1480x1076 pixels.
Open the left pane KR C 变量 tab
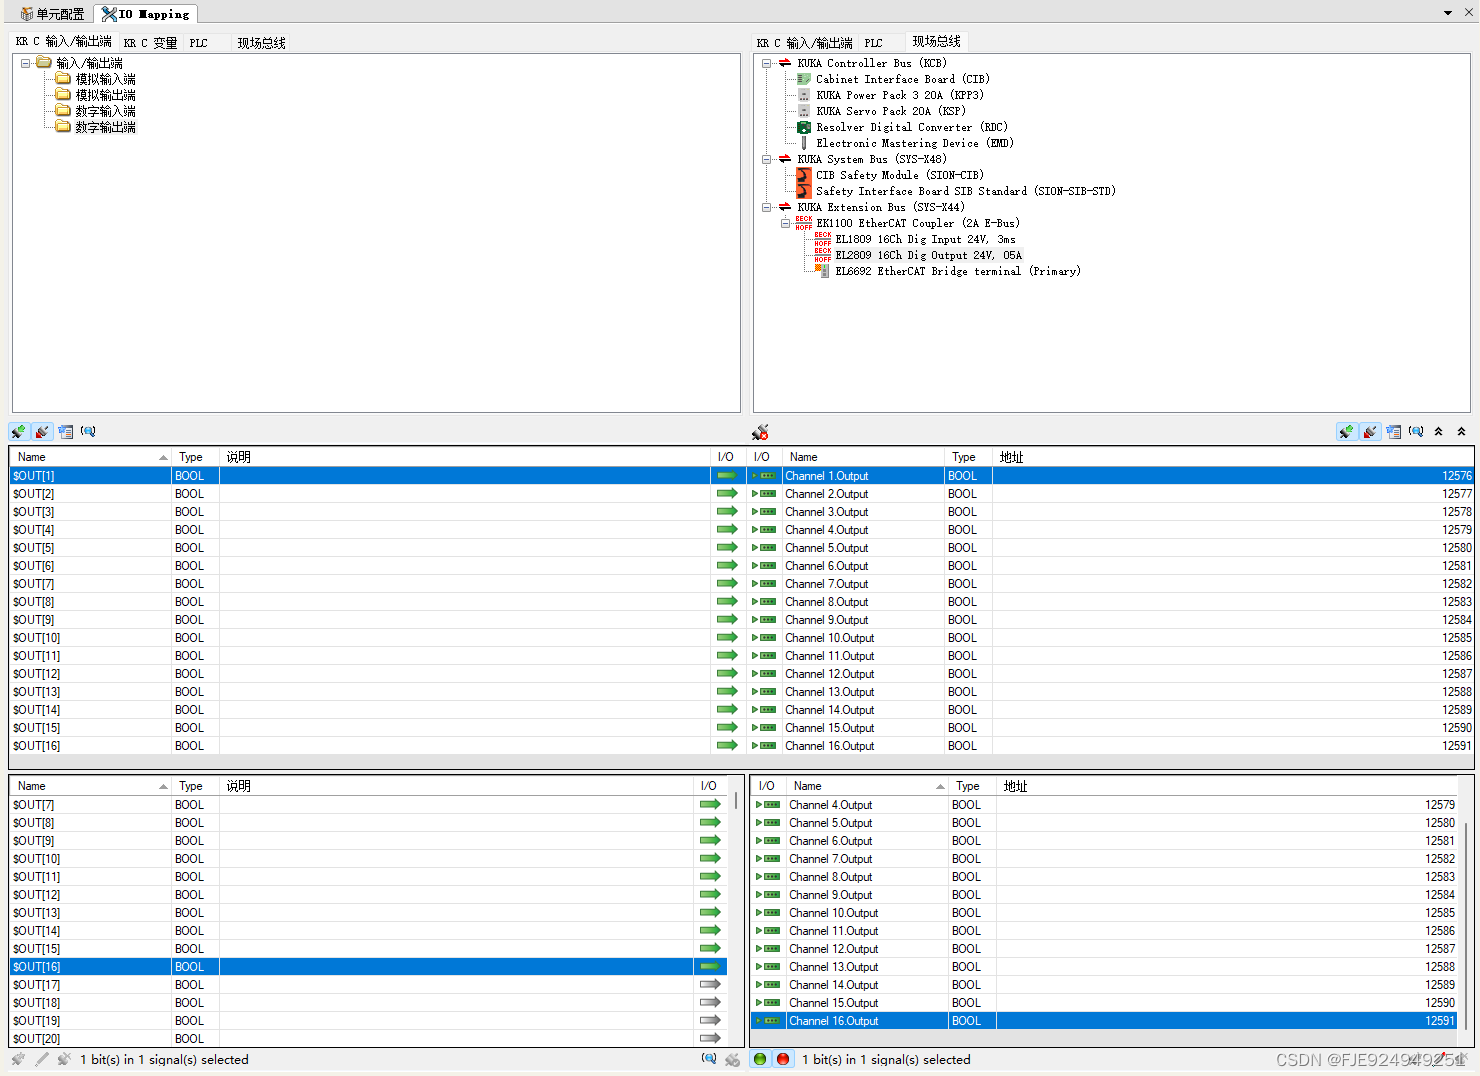click(x=150, y=43)
